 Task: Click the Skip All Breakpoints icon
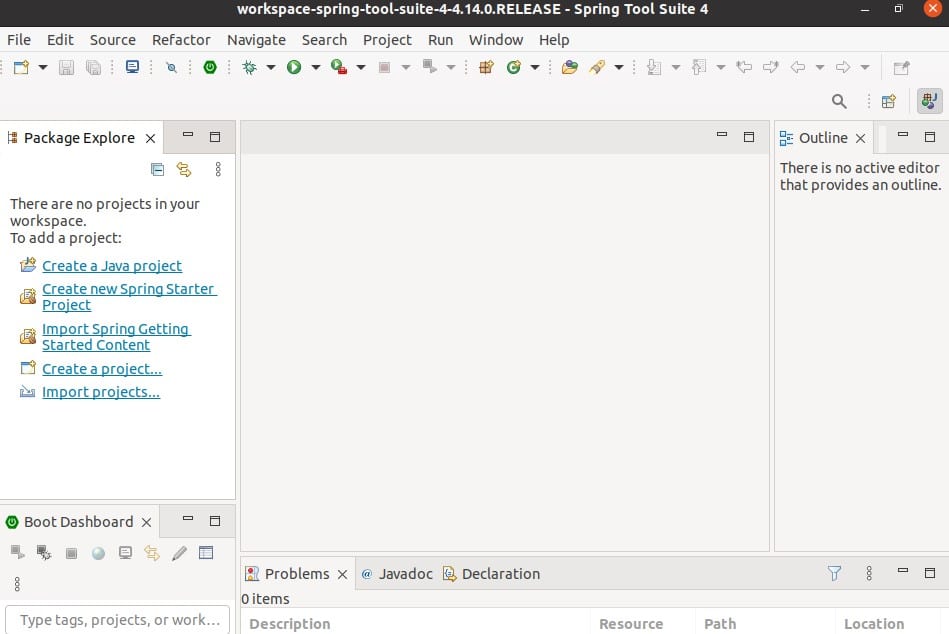171,67
